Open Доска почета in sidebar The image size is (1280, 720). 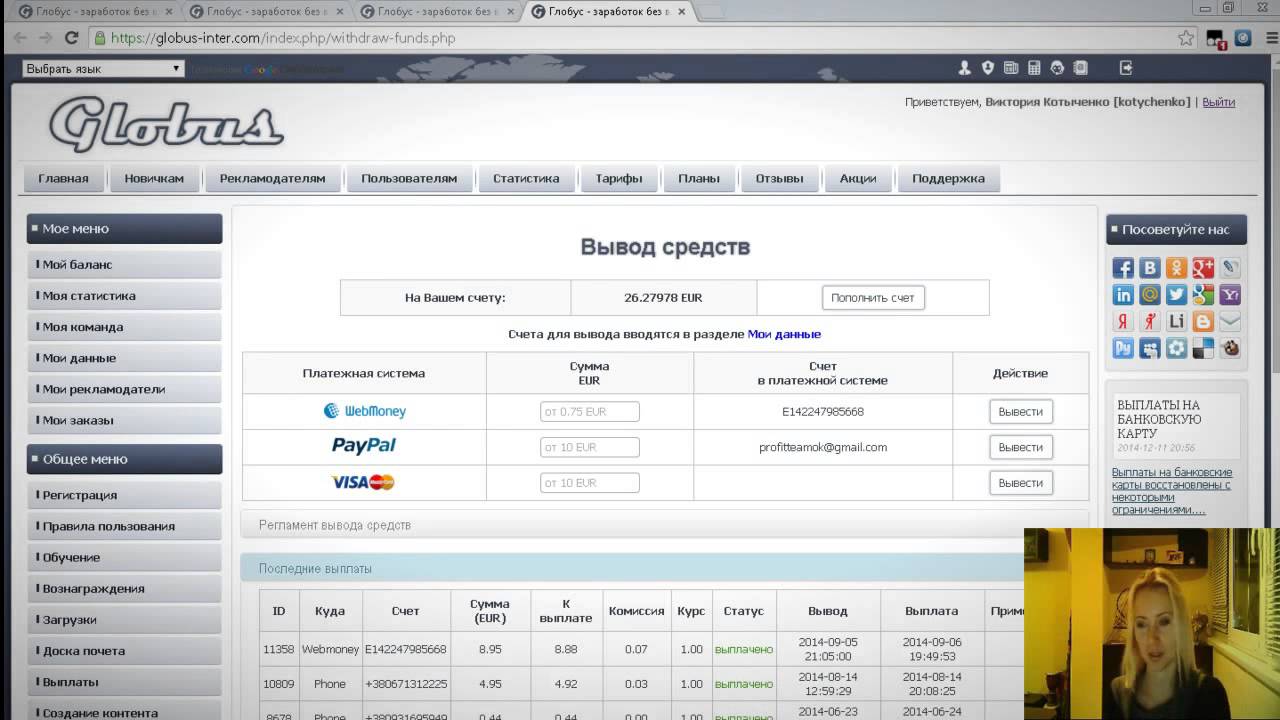tap(124, 651)
